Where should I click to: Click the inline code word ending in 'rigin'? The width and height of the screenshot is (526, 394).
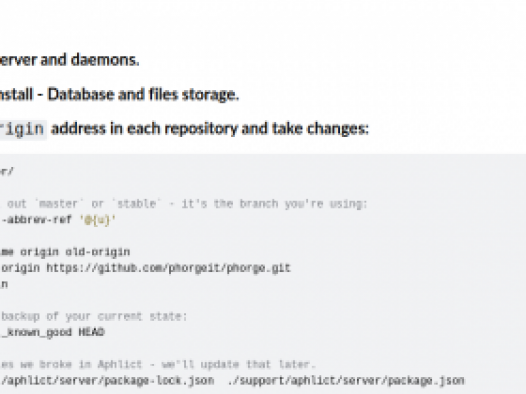(22, 129)
